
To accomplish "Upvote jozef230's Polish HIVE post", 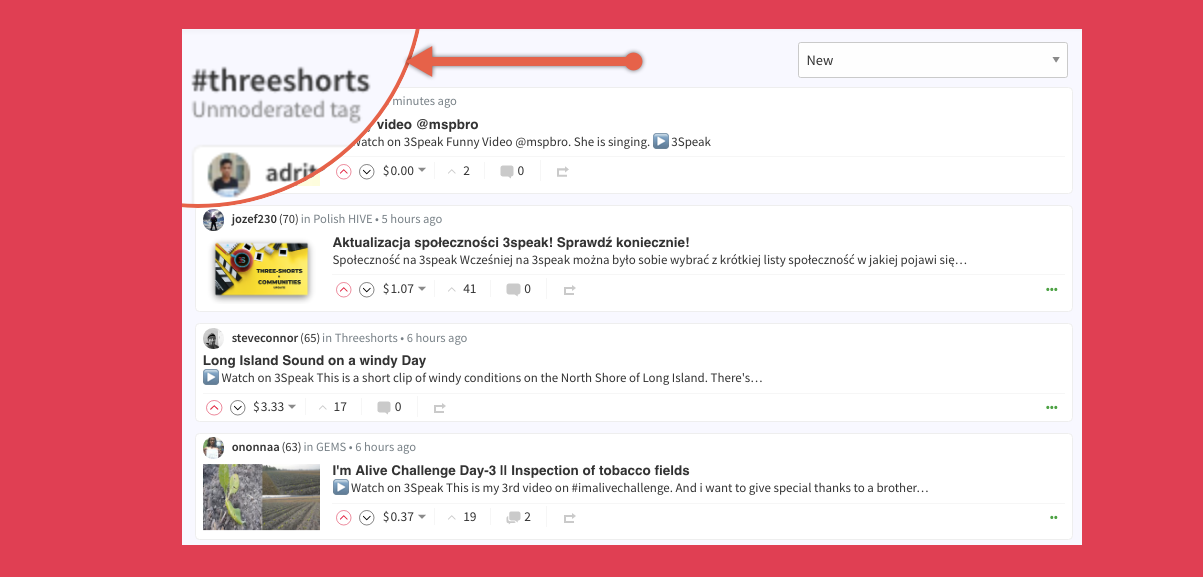I will [x=343, y=290].
